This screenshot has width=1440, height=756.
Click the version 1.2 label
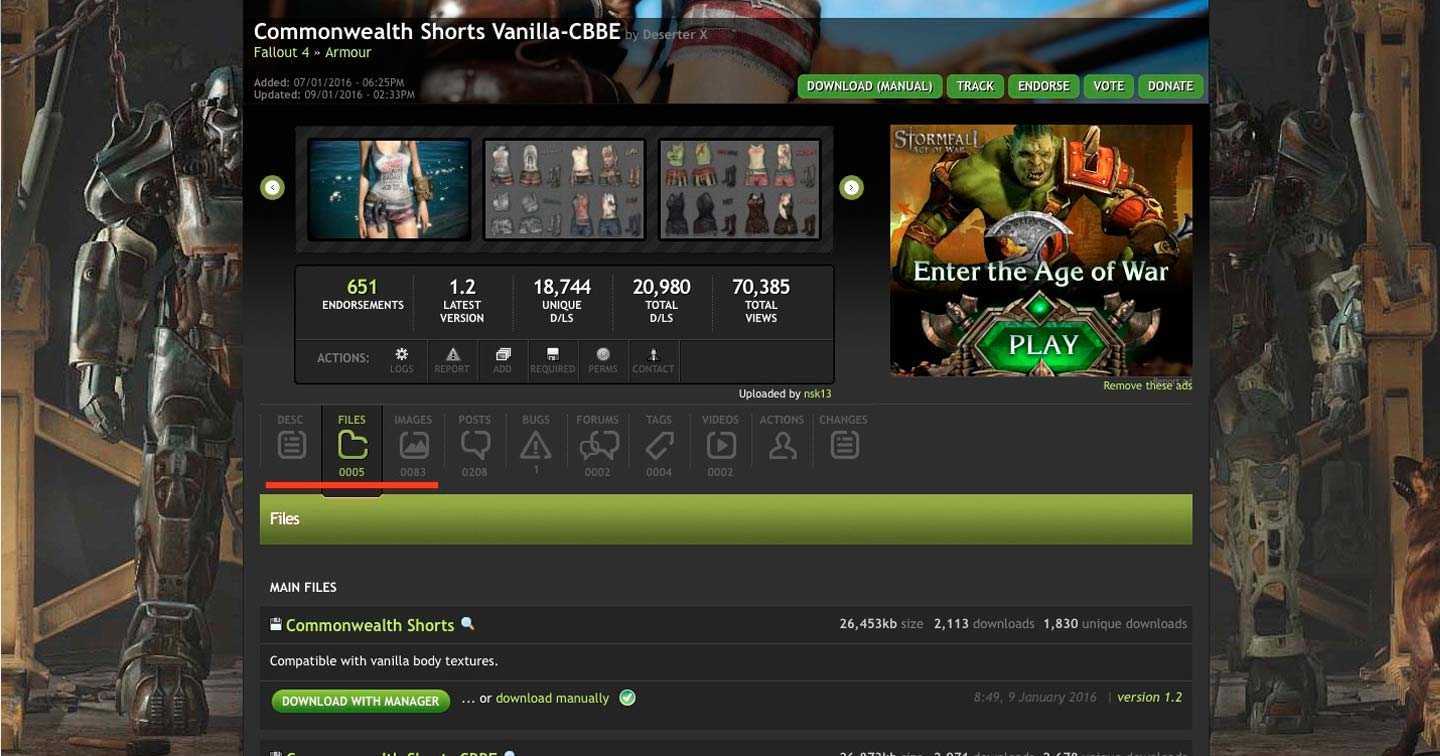1150,697
